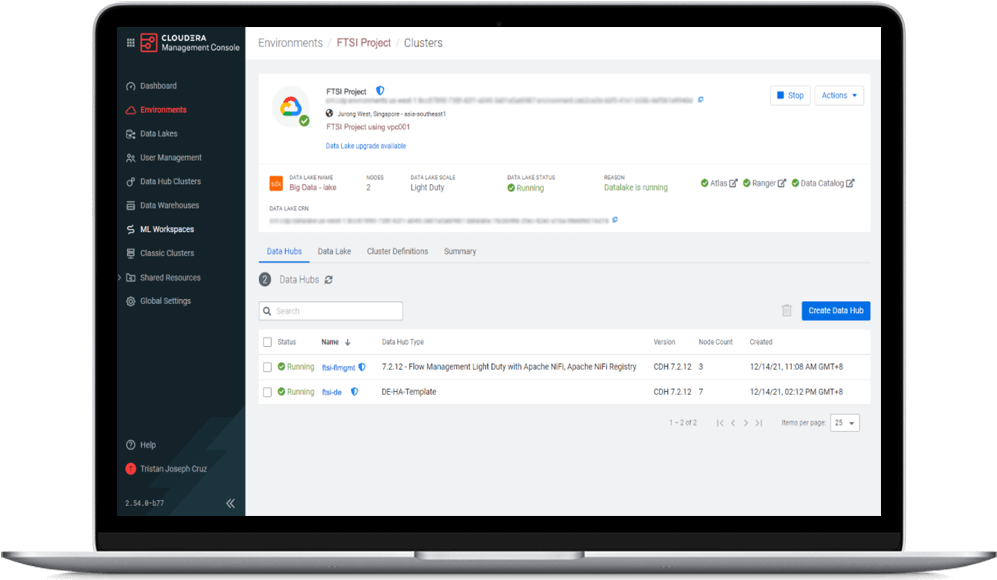The height and width of the screenshot is (580, 997).
Task: Open the Summary tab
Action: coord(460,252)
